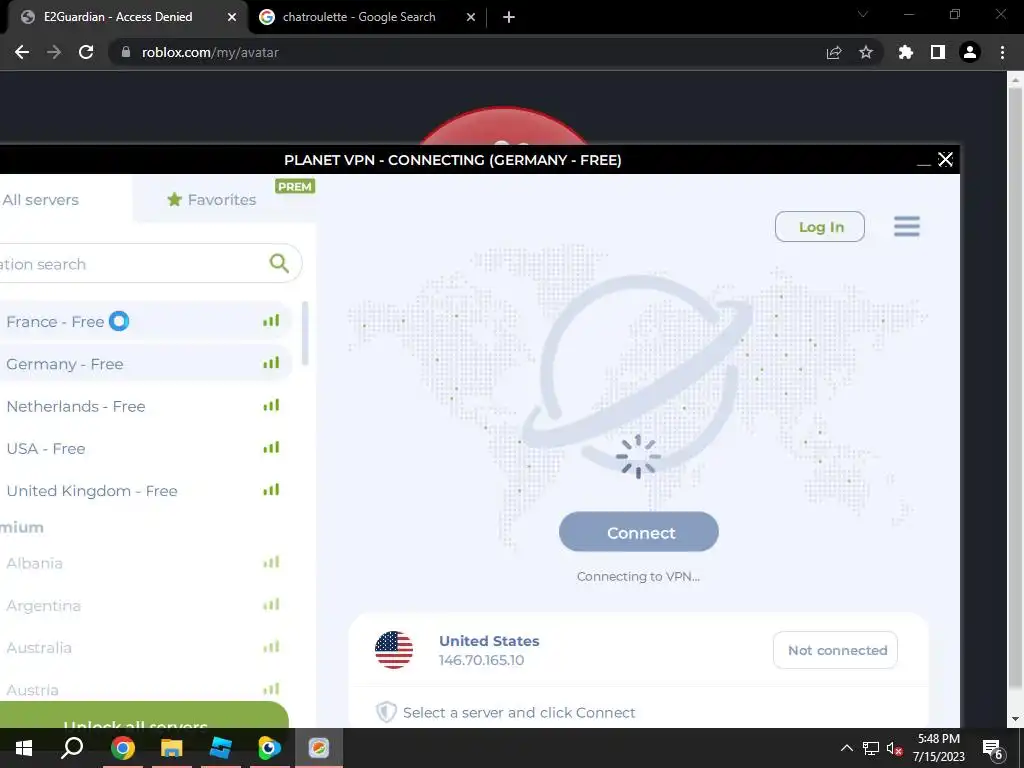Select USA - Free server
Image resolution: width=1024 pixels, height=768 pixels.
(x=145, y=449)
